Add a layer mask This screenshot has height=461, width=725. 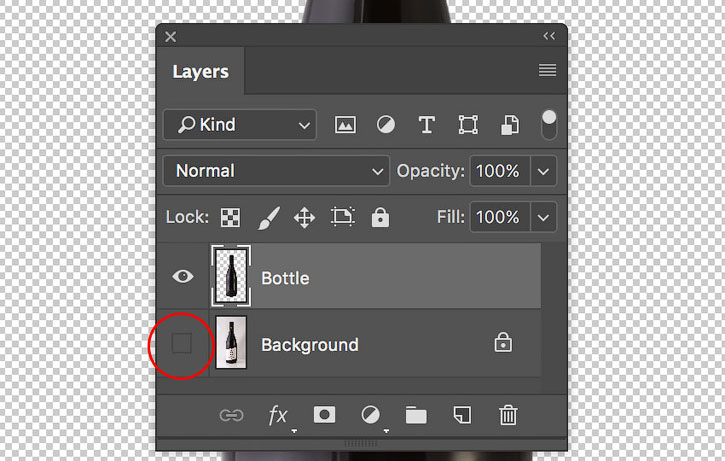pos(324,415)
